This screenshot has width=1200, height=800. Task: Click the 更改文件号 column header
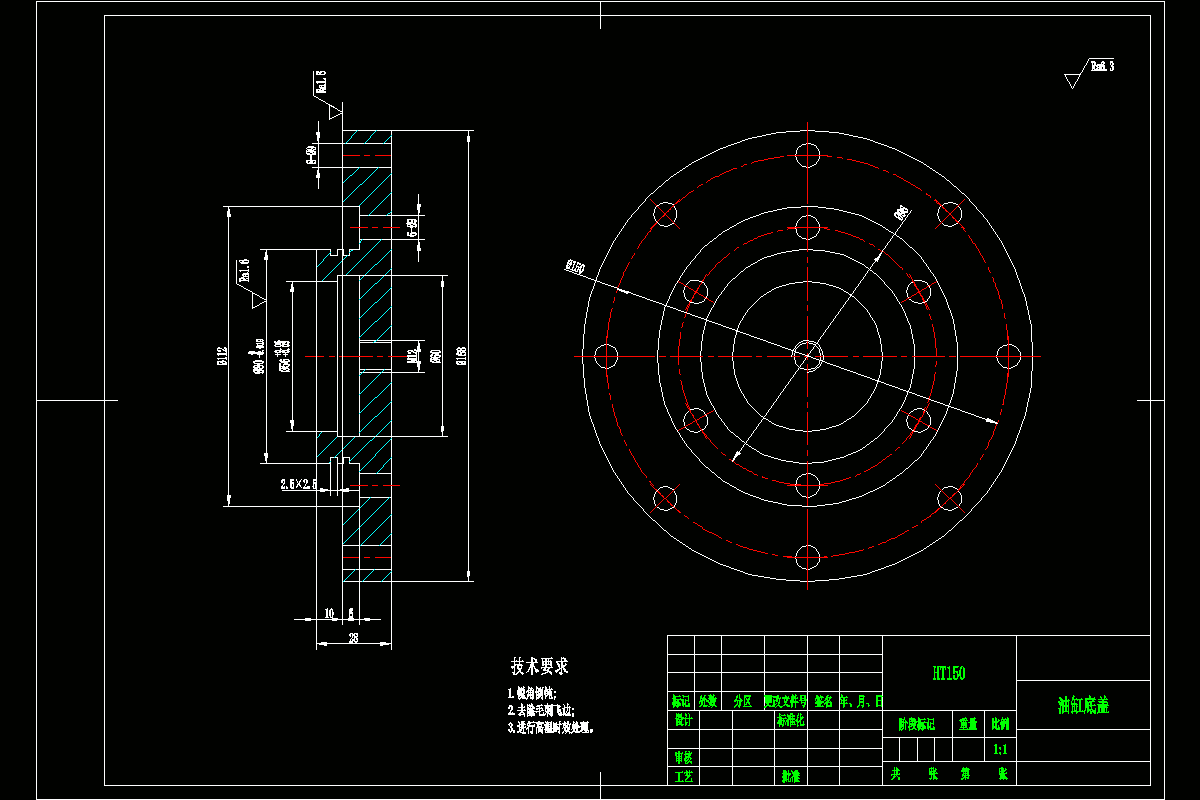(786, 701)
